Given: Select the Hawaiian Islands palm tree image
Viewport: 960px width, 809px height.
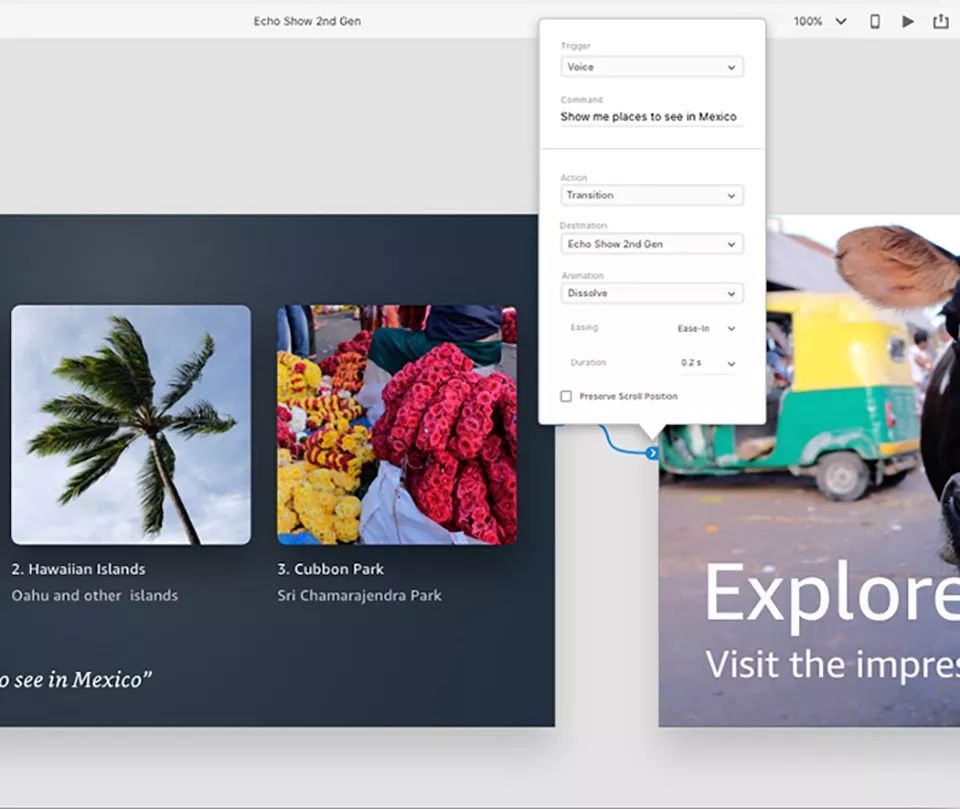Looking at the screenshot, I should (x=131, y=424).
